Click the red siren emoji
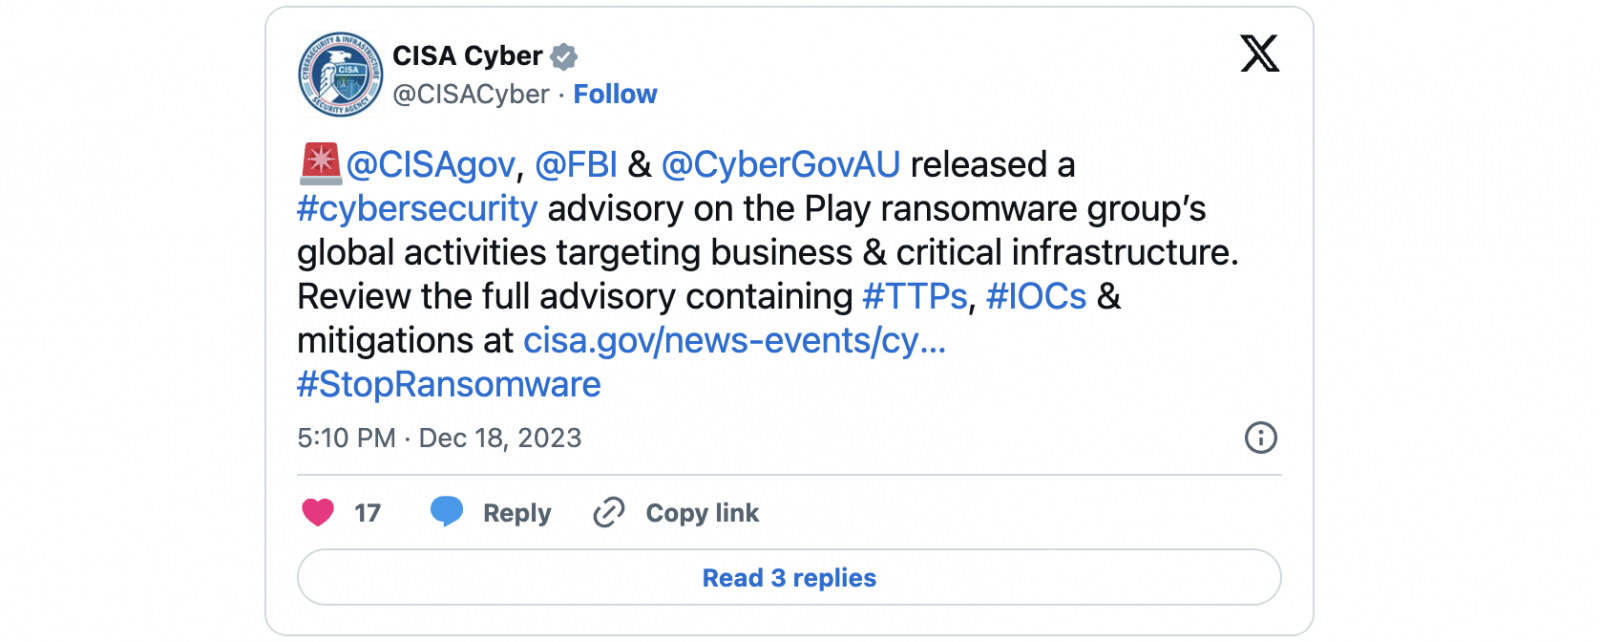The width and height of the screenshot is (1600, 642). (320, 164)
